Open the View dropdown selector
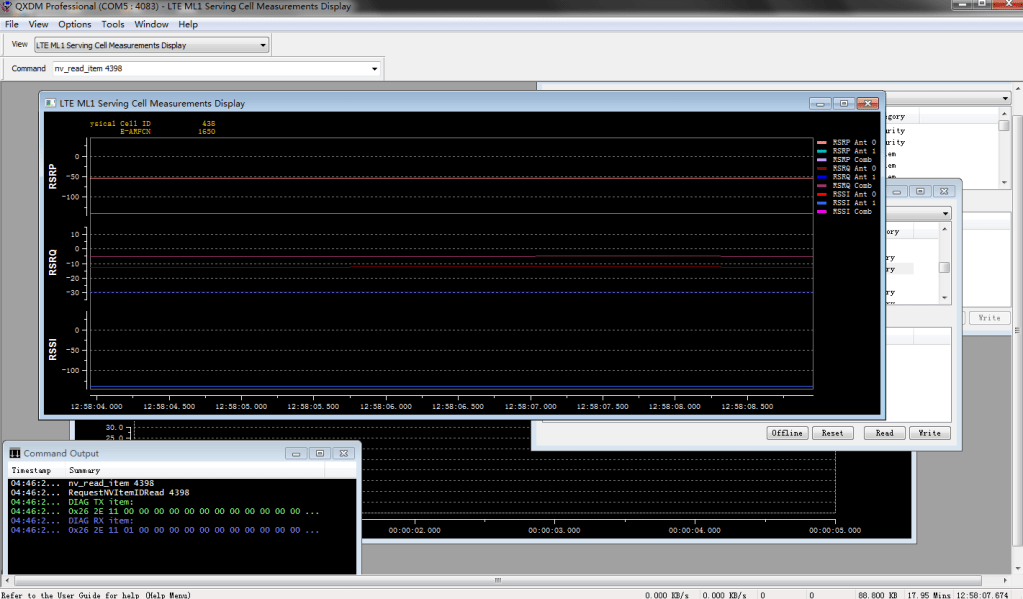This screenshot has width=1023, height=599. (x=263, y=45)
